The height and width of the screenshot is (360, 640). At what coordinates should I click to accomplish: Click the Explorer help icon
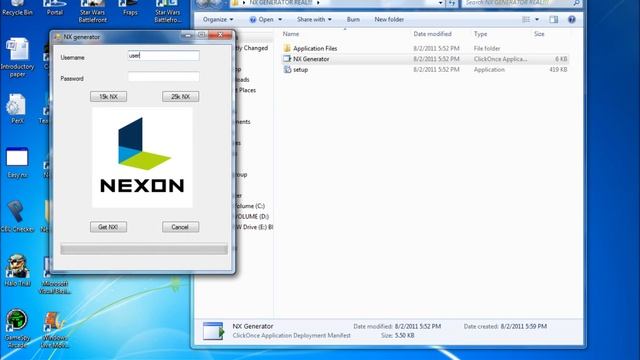point(572,20)
